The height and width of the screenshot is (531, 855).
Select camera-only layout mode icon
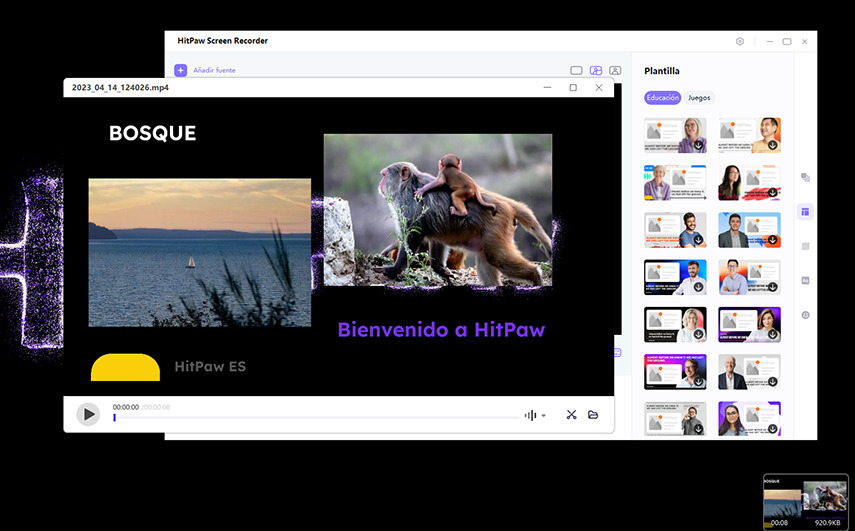point(615,70)
